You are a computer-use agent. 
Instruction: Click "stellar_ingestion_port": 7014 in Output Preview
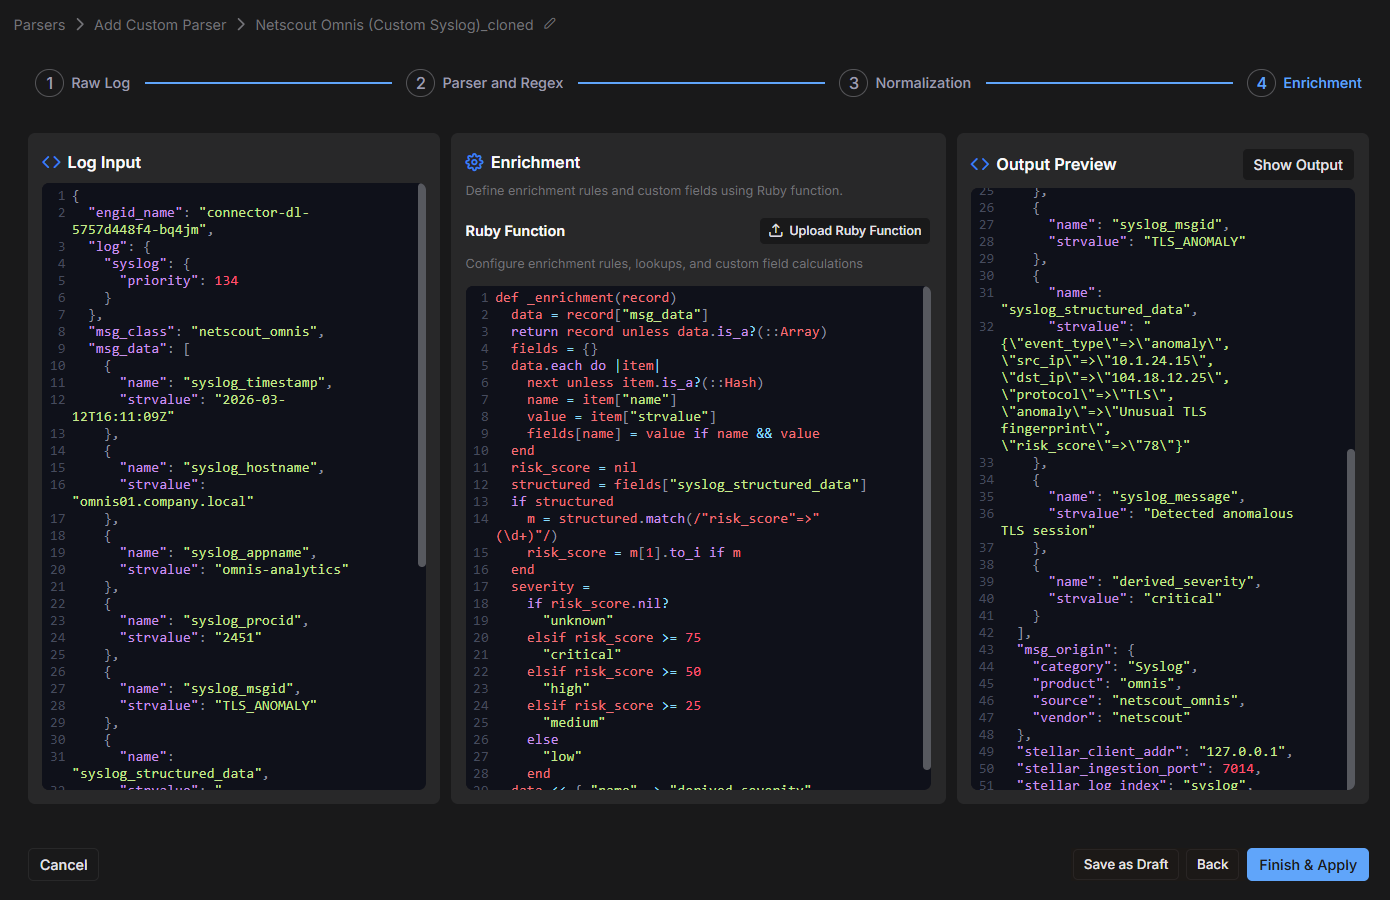(x=1139, y=769)
